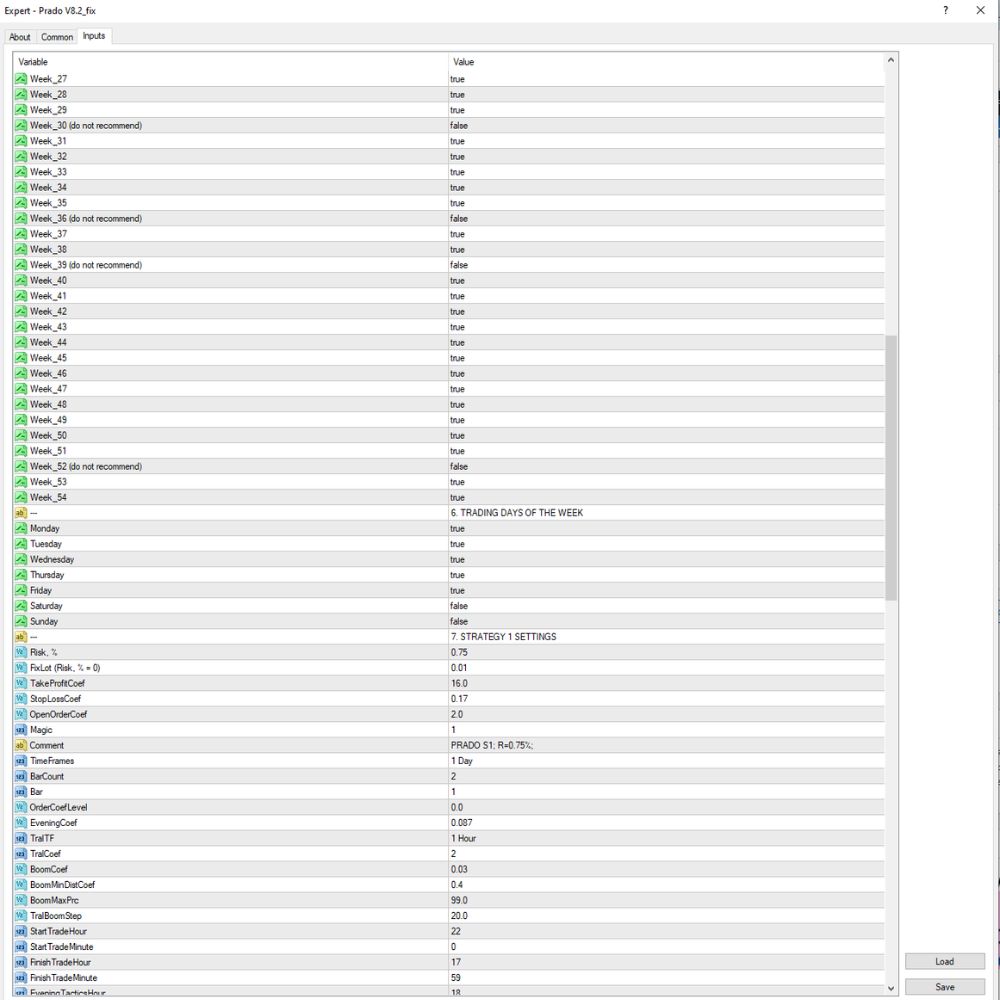Select the Inputs tab
The height and width of the screenshot is (1000, 1000).
tap(94, 36)
